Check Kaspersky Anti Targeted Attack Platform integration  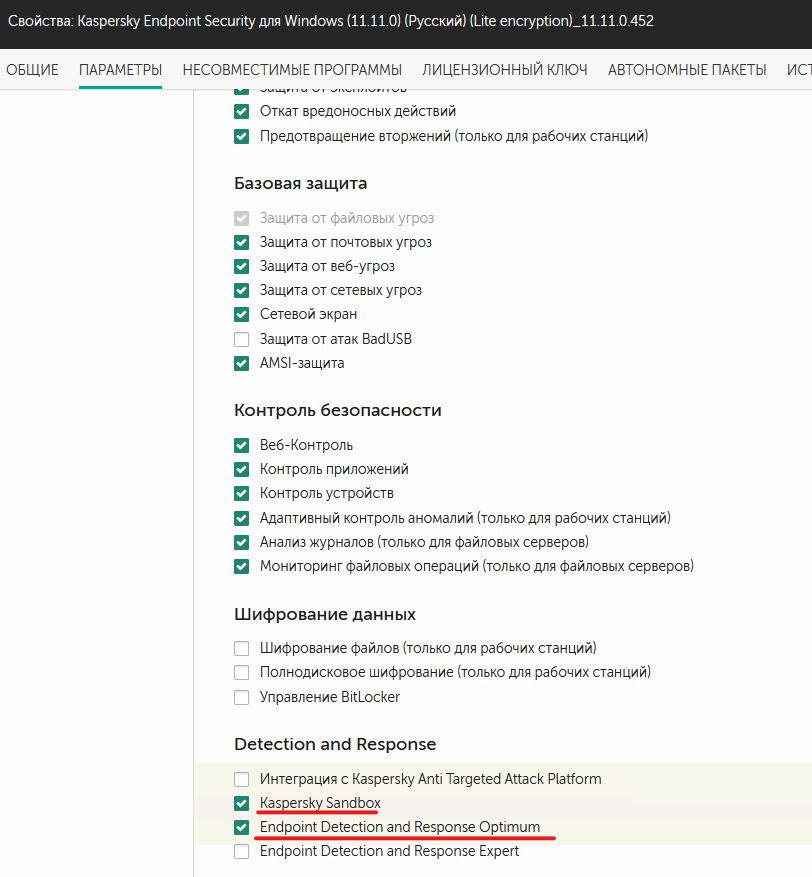241,779
